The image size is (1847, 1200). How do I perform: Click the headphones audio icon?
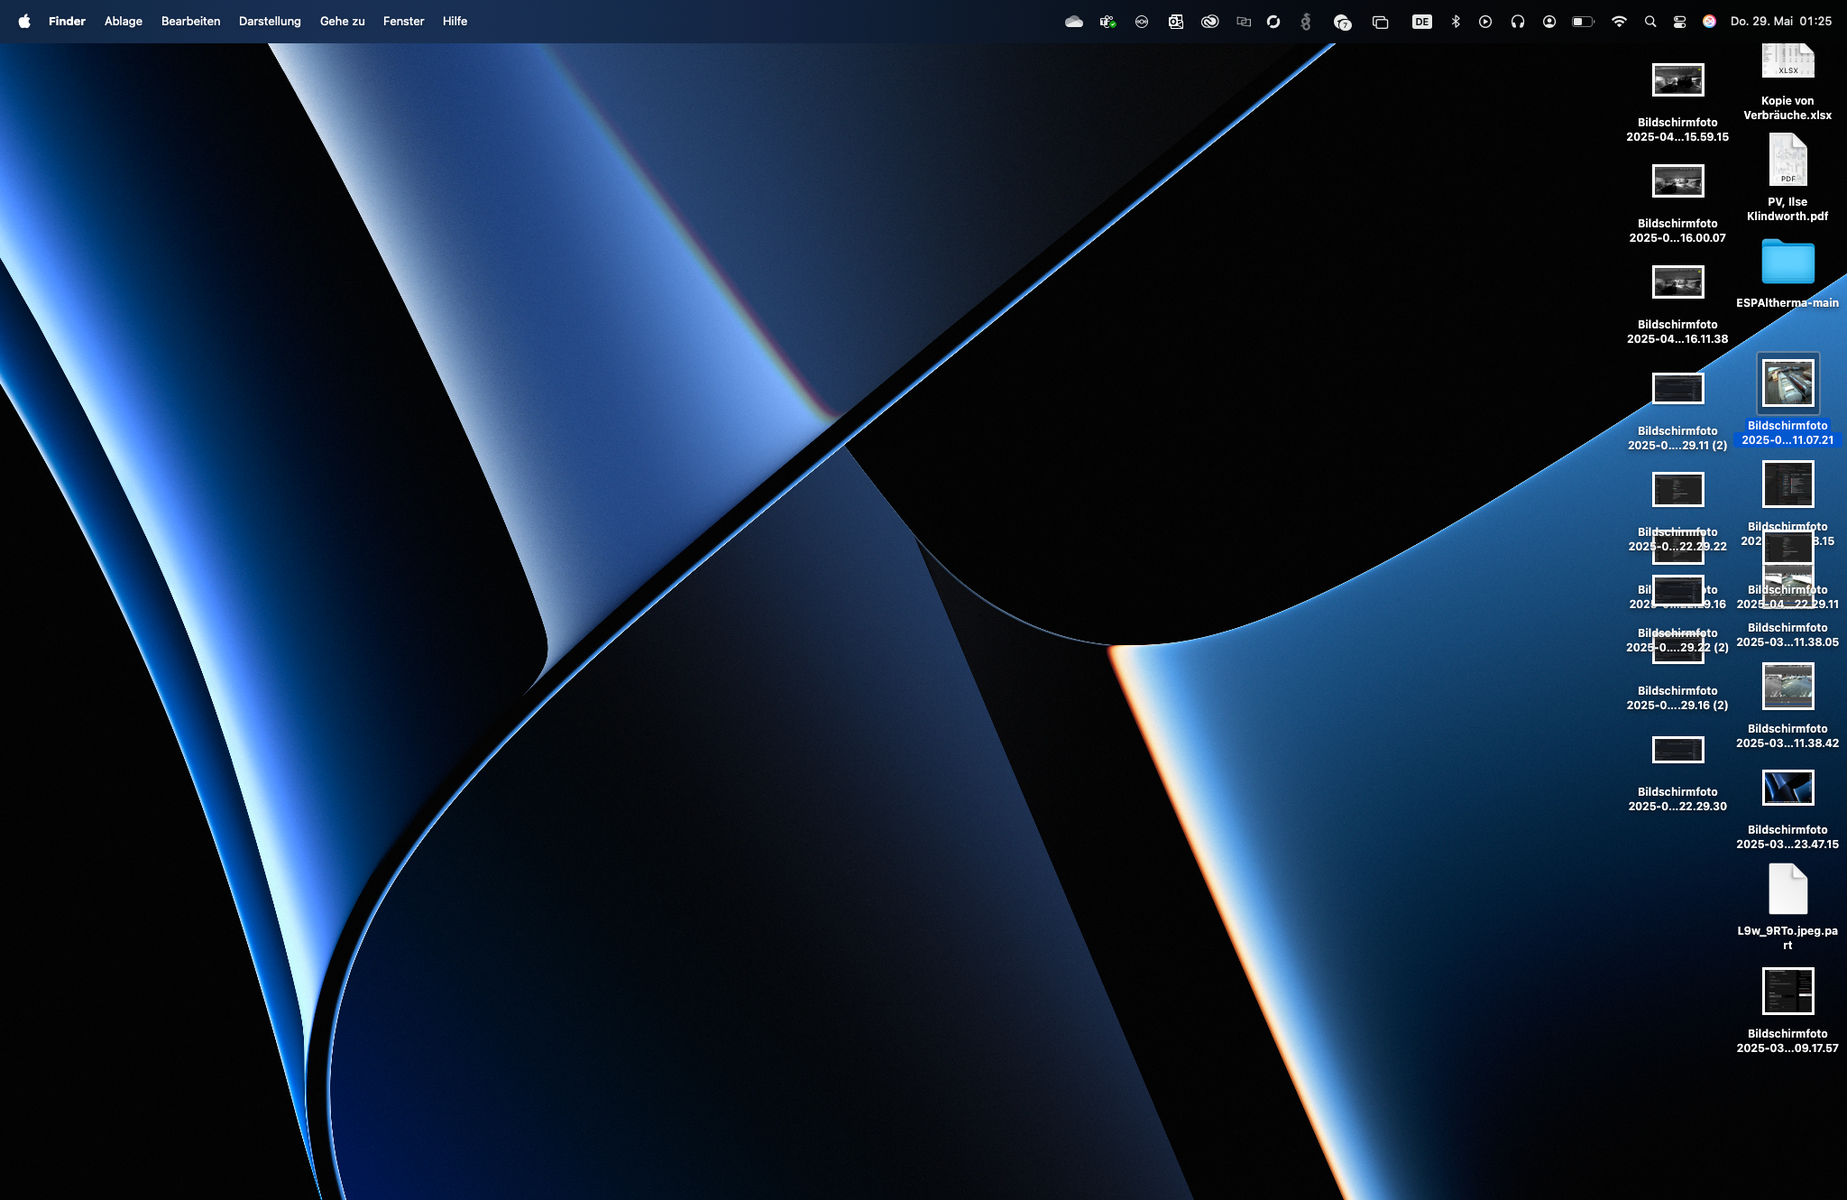click(1517, 21)
